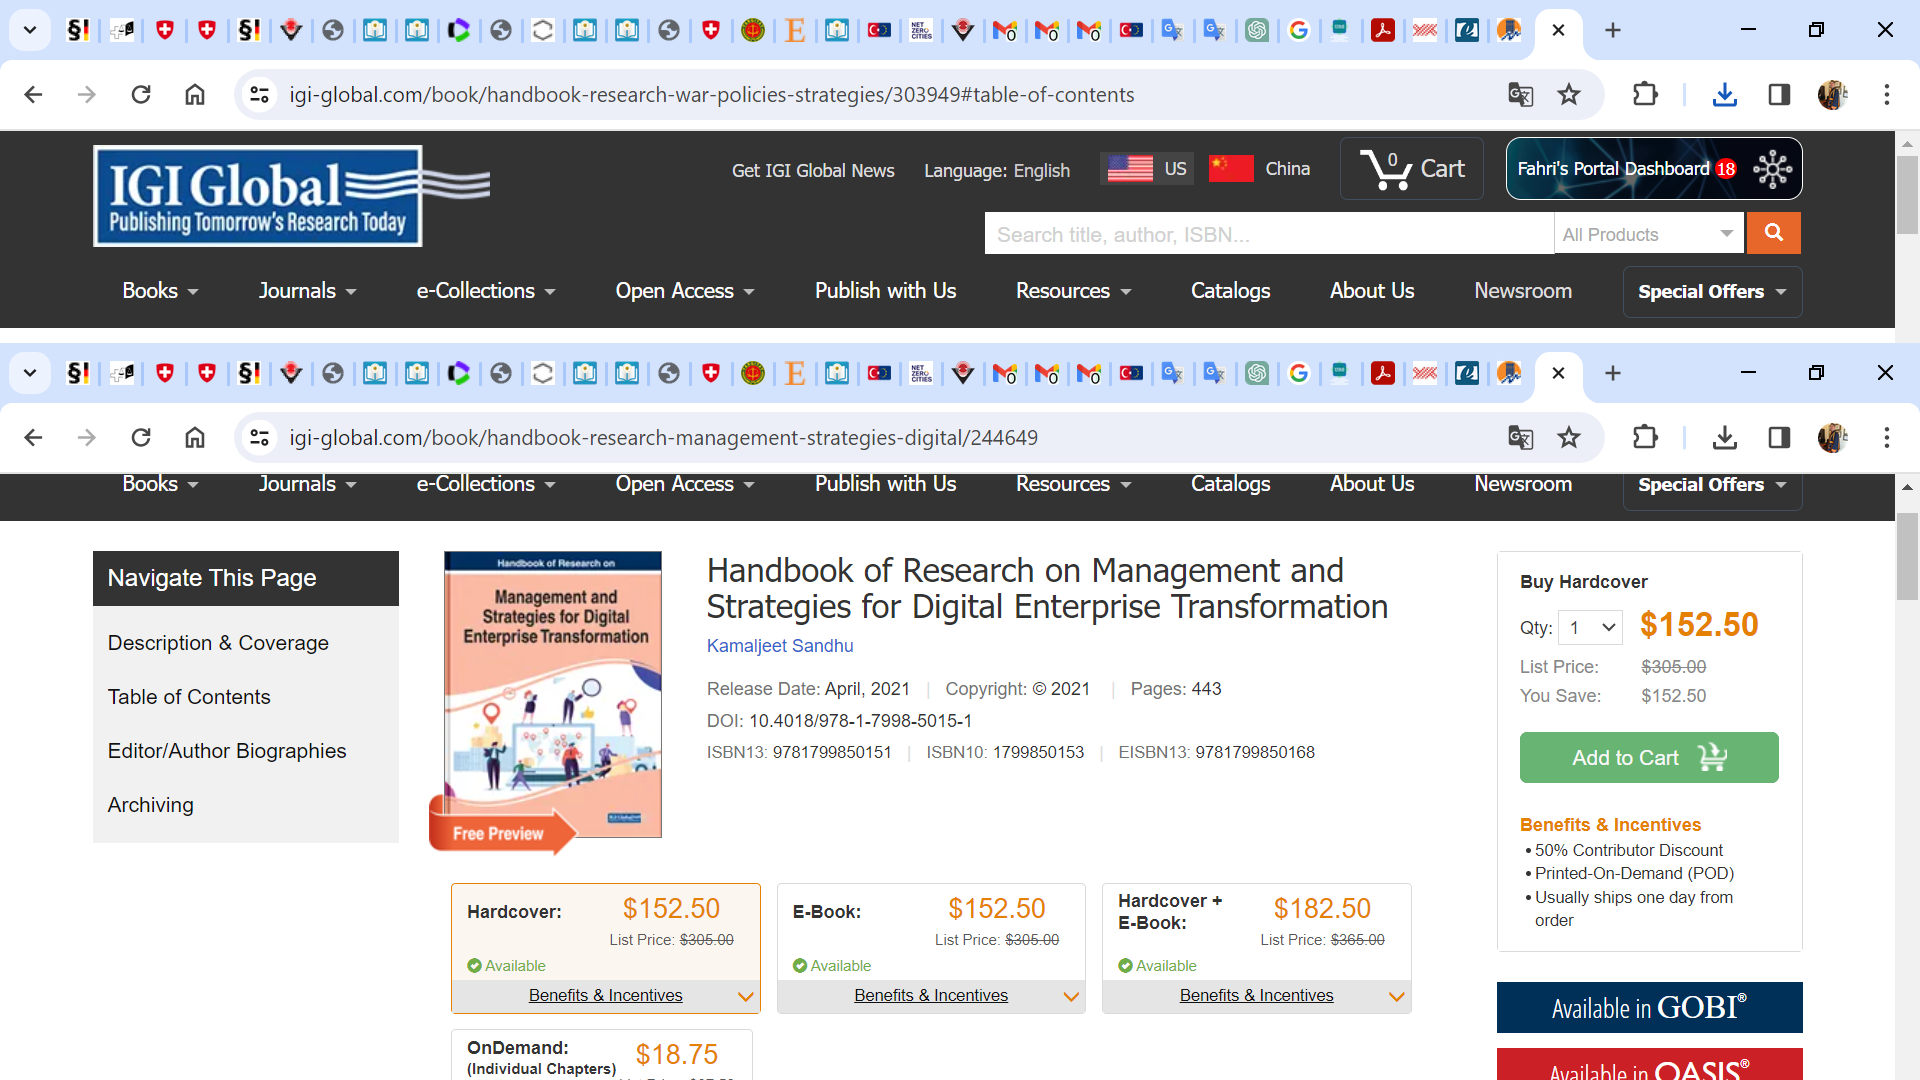1920x1080 pixels.
Task: Open the shopping Cart icon
Action: tap(1412, 169)
